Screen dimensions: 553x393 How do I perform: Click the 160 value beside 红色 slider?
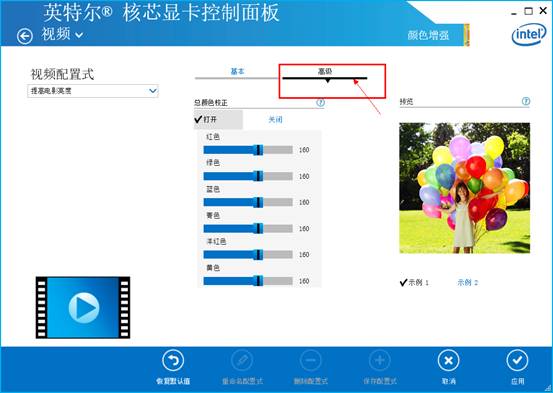[304, 150]
